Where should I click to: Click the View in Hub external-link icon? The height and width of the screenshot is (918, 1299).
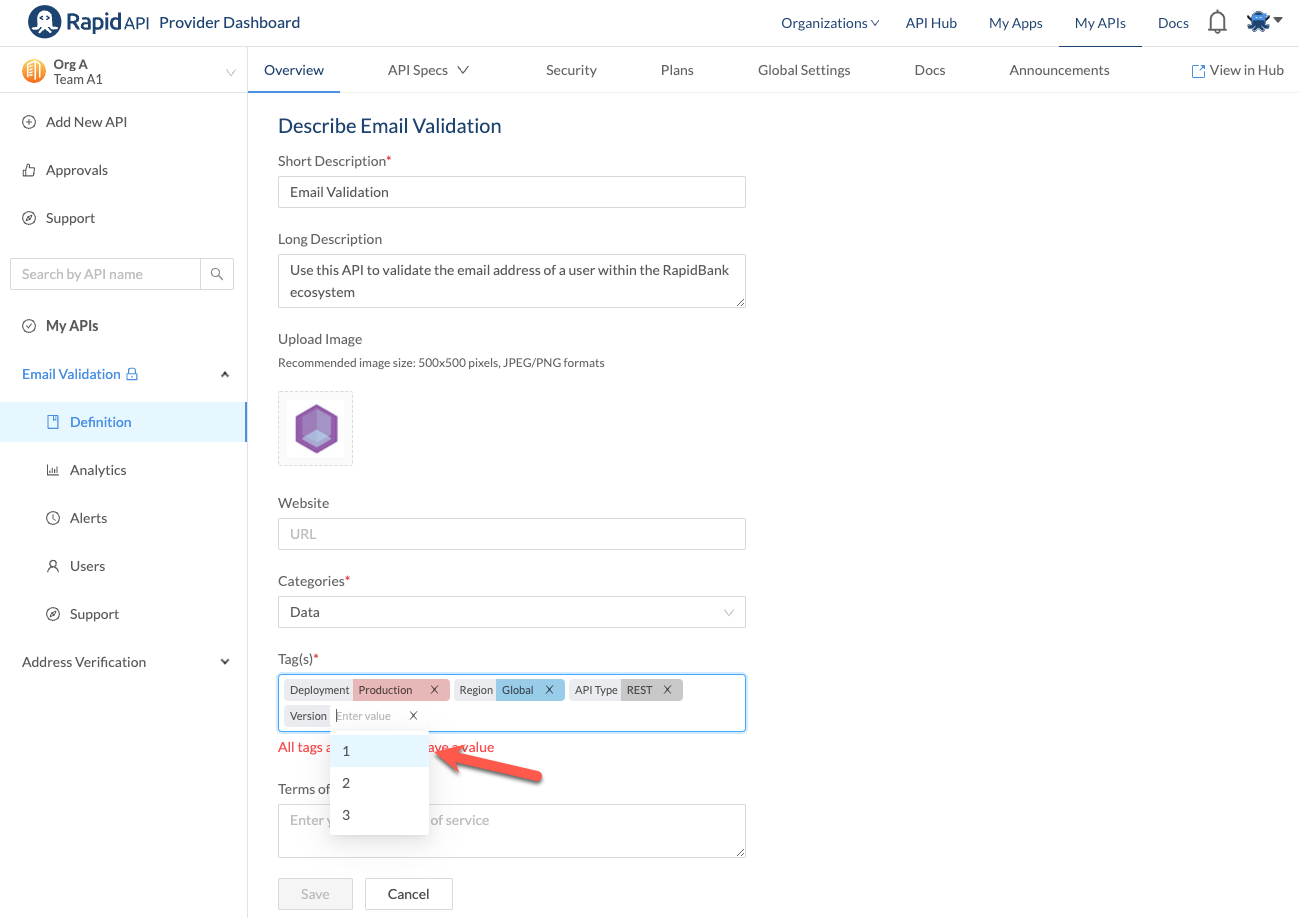click(x=1198, y=71)
